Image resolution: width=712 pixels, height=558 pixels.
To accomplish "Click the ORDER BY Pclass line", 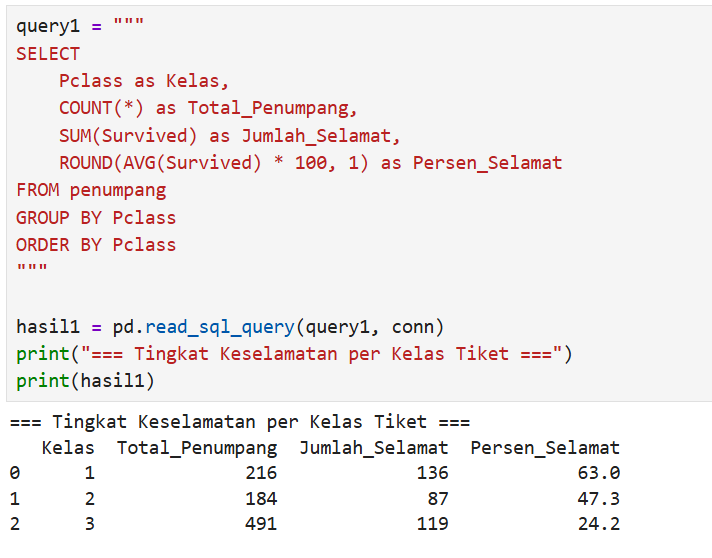I will pos(96,245).
